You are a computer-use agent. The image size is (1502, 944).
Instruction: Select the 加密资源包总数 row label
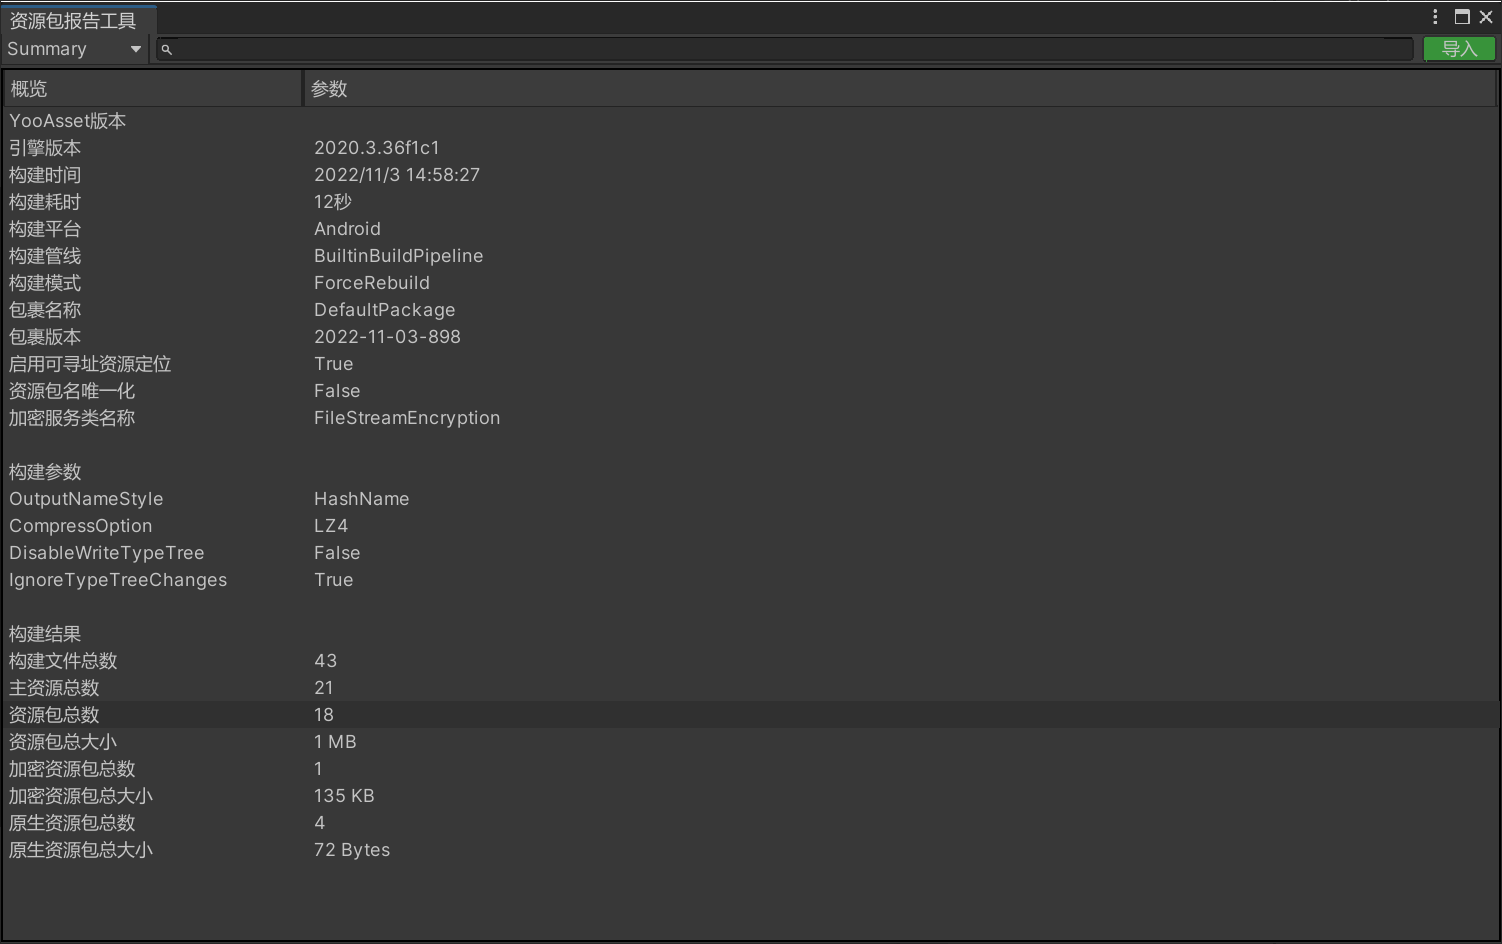coord(72,769)
